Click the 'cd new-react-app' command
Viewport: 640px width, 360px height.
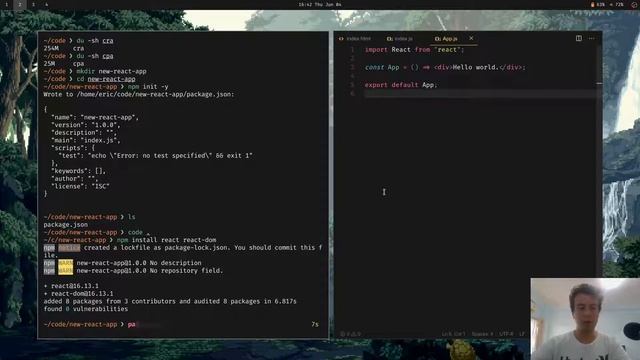[x=106, y=79]
